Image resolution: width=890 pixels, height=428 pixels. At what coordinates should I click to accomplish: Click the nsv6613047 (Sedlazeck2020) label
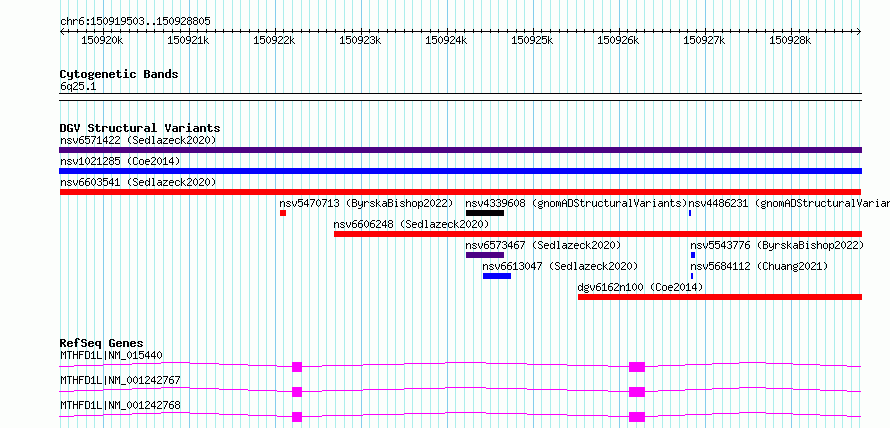pos(560,266)
